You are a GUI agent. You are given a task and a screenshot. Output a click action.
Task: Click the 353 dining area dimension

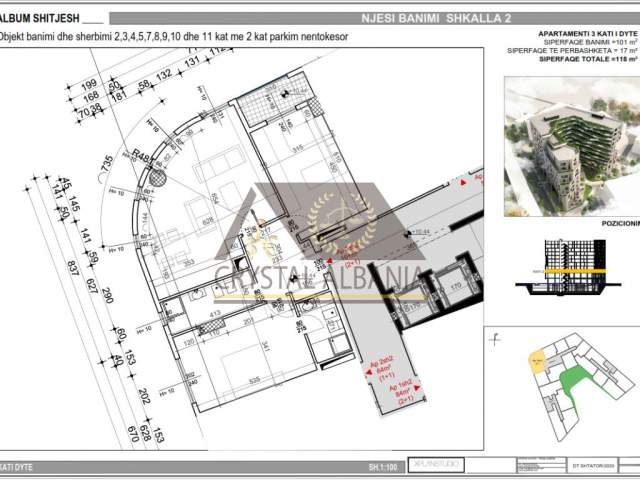189,264
